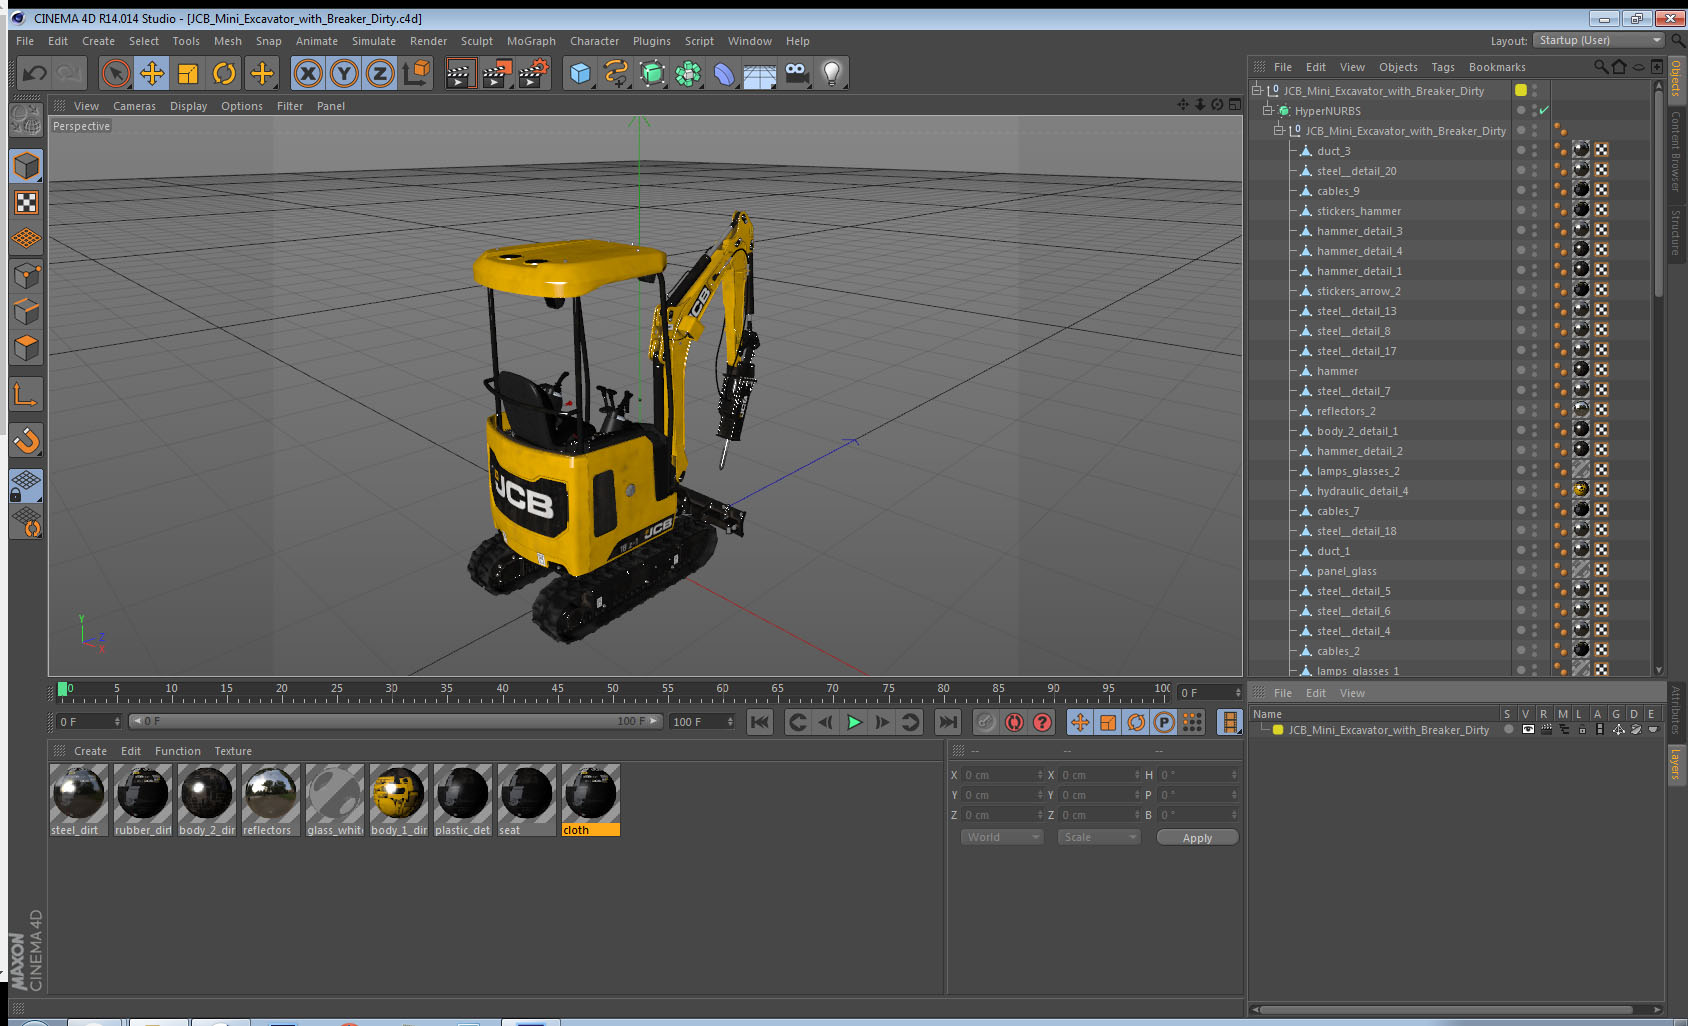Viewport: 1688px width, 1026px height.
Task: Select the steel_dirt material thumbnail
Action: pyautogui.click(x=78, y=793)
